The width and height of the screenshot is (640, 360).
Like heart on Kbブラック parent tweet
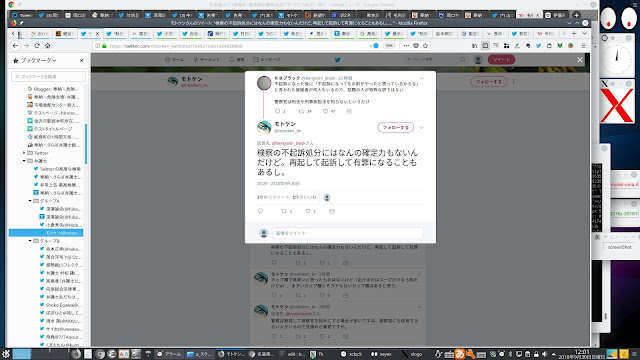325,111
